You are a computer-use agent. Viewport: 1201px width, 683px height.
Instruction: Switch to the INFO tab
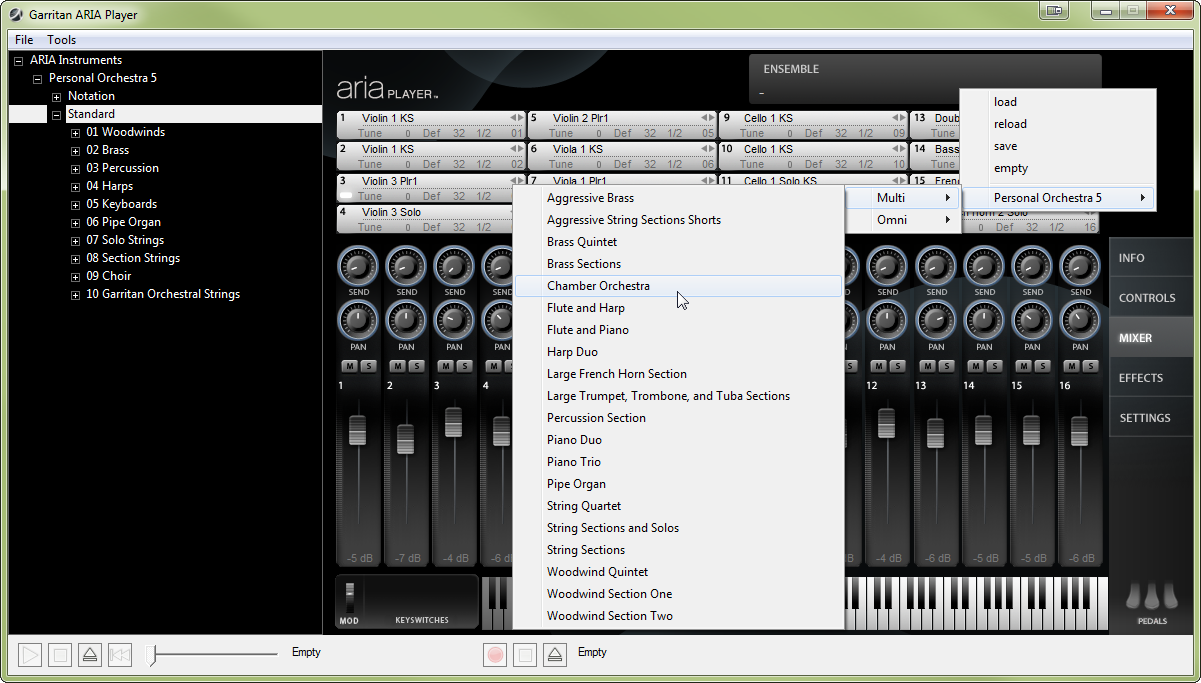(1151, 258)
